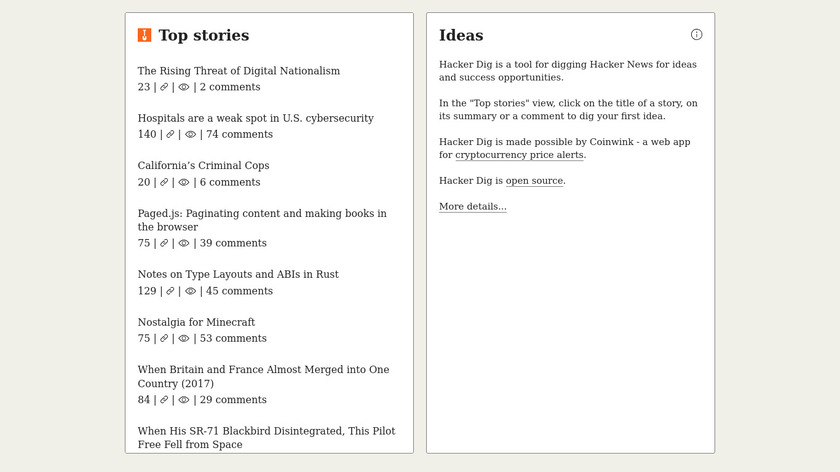Open the SR-71 Blackbird story title

(266, 437)
